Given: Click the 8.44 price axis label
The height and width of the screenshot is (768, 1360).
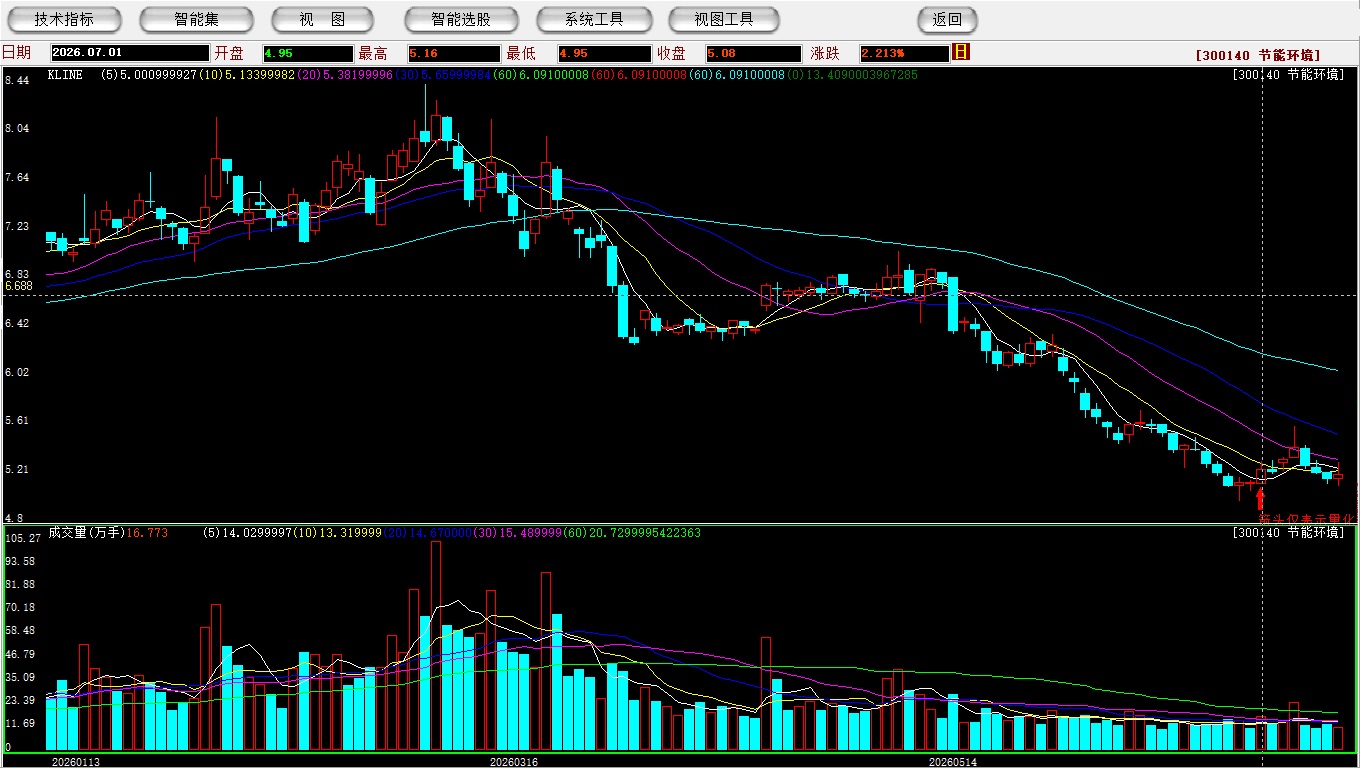Looking at the screenshot, I should pos(16,80).
